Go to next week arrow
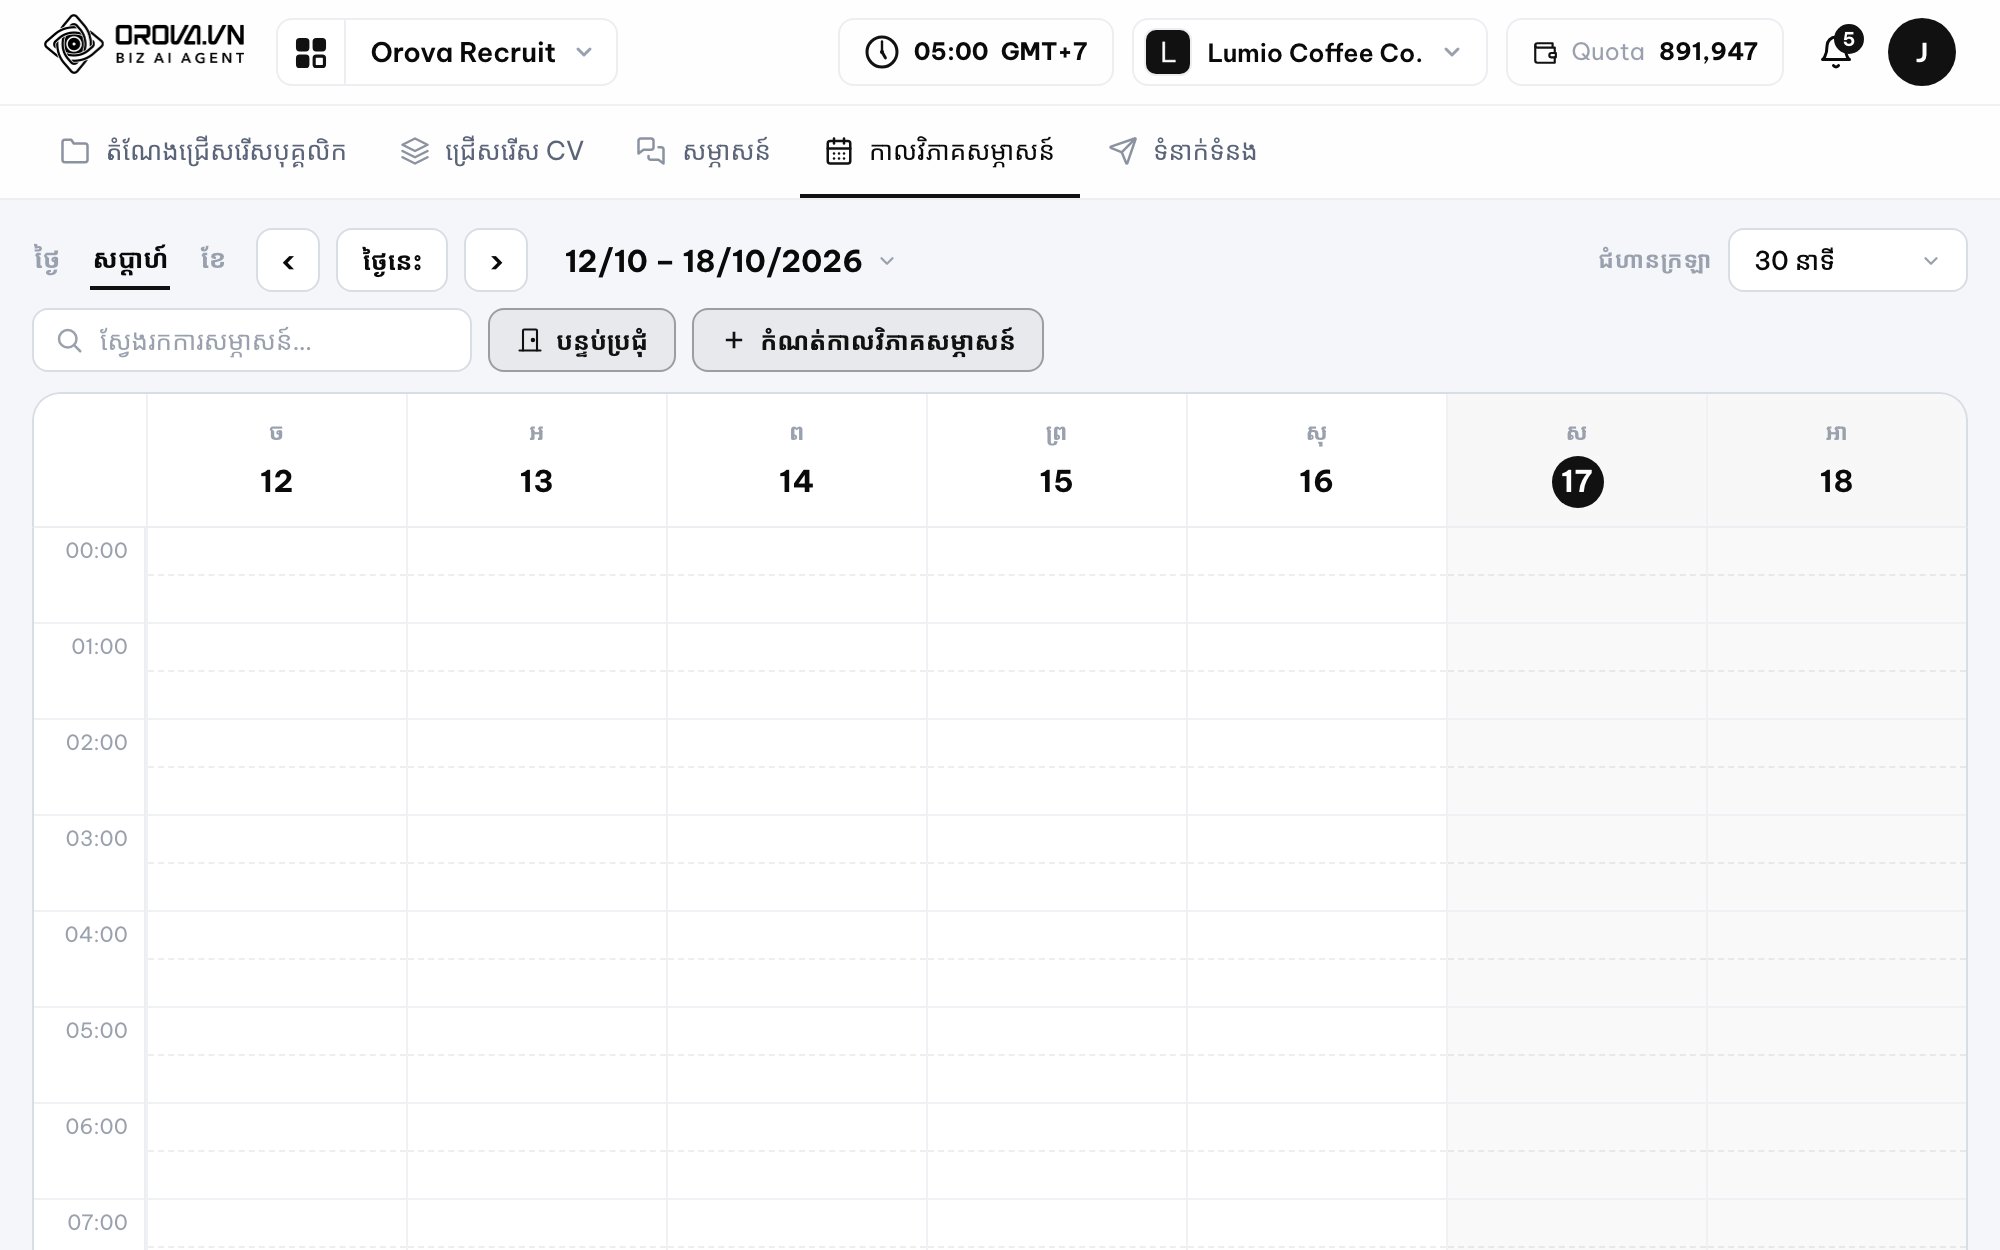 [x=496, y=261]
